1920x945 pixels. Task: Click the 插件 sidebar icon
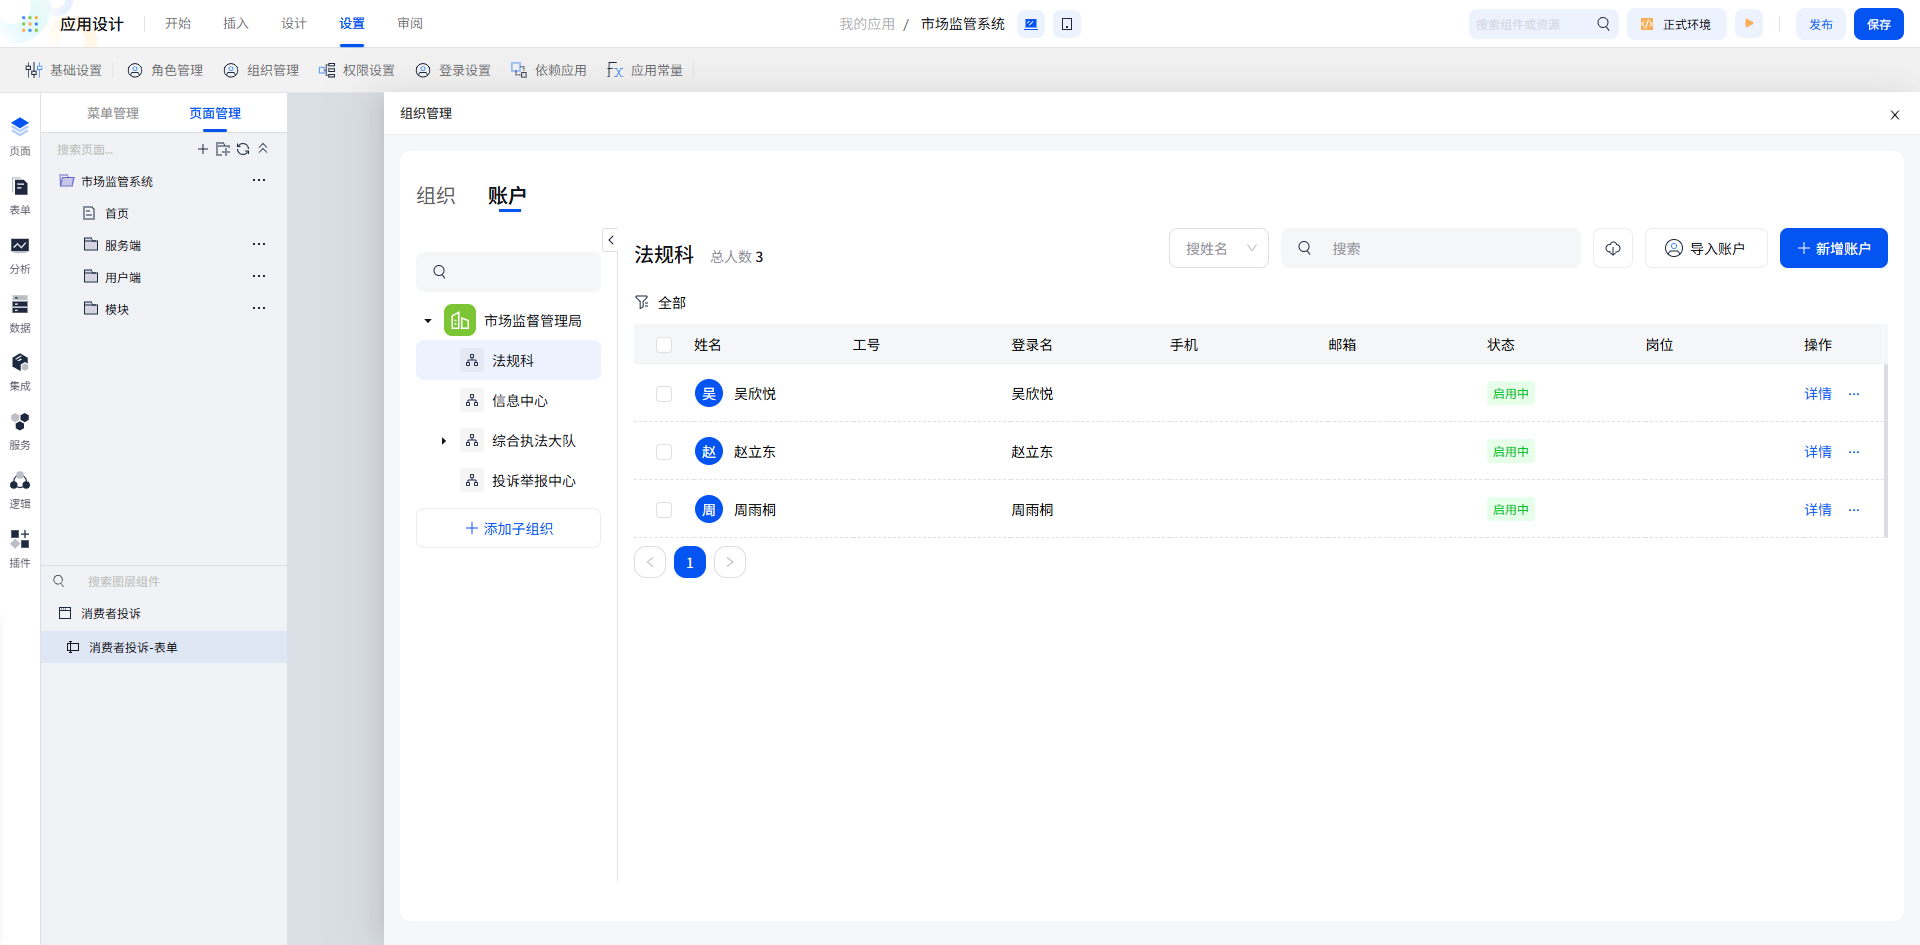click(20, 541)
